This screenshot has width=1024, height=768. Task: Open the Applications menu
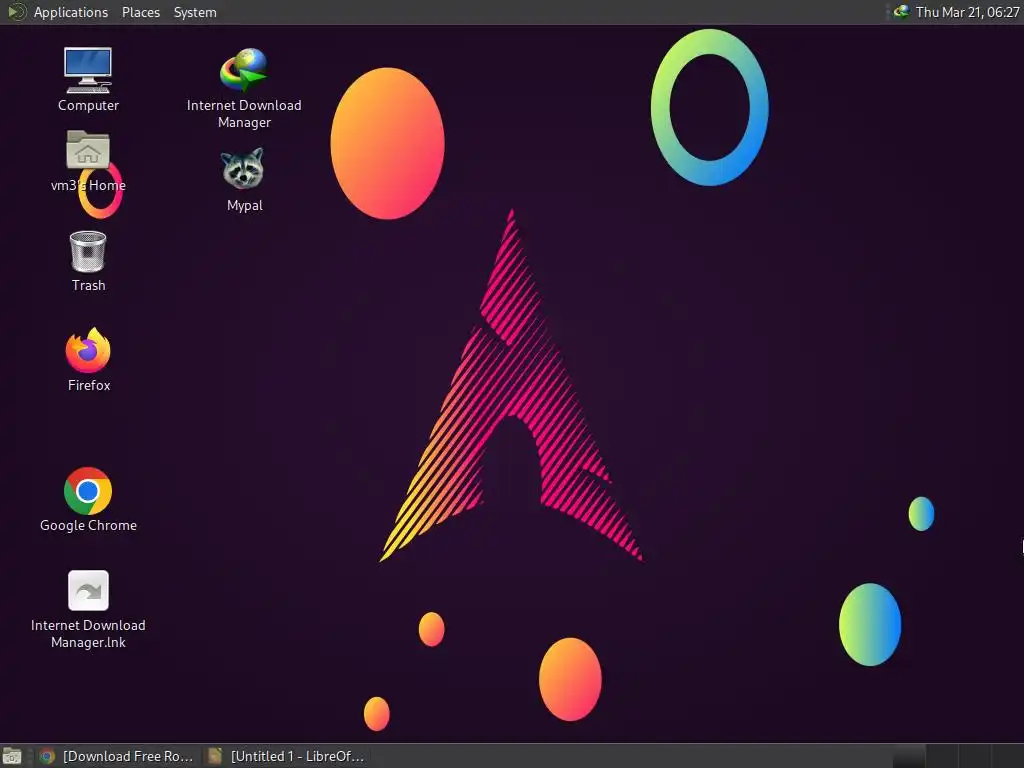point(71,12)
